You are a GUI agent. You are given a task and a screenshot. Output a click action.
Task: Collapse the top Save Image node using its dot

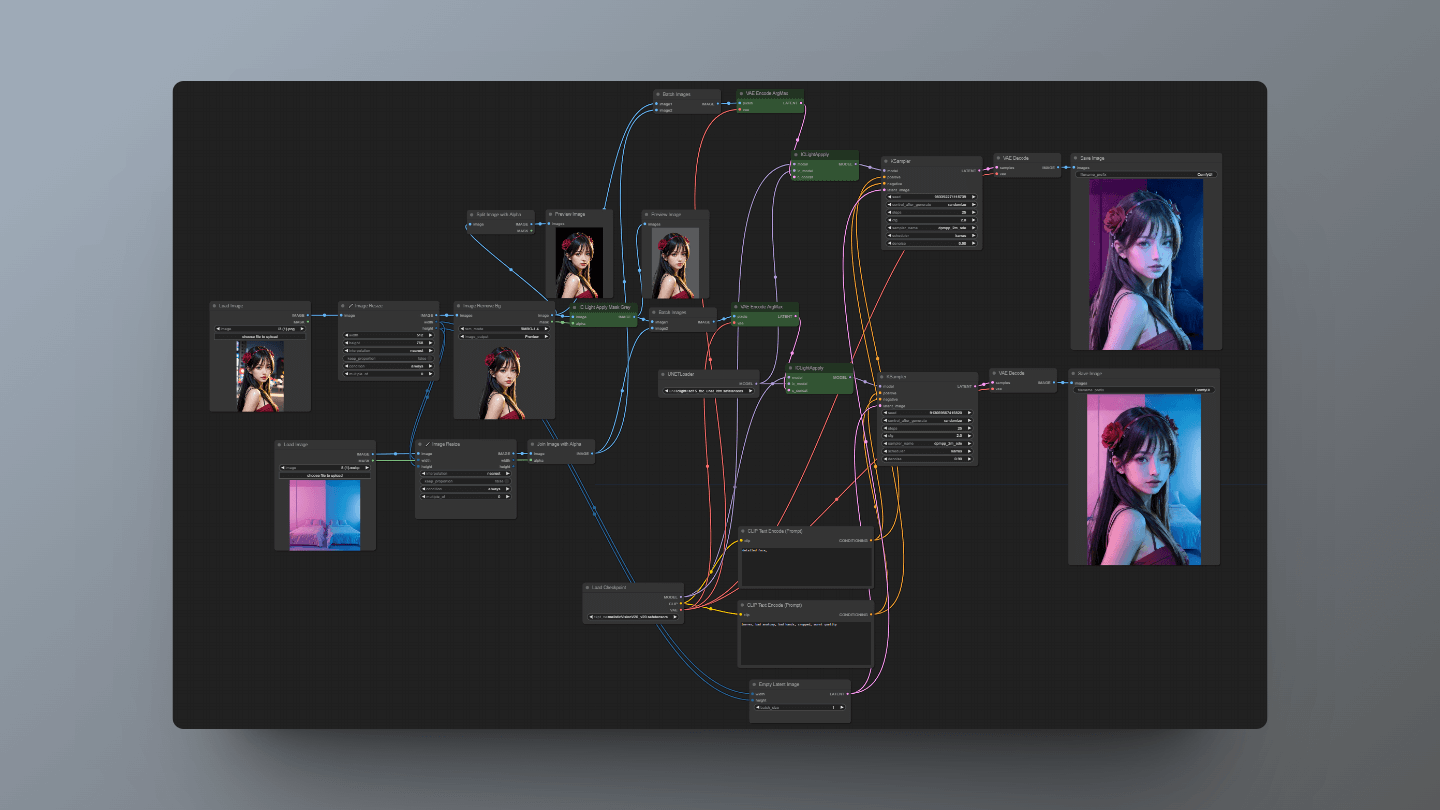(x=1075, y=158)
